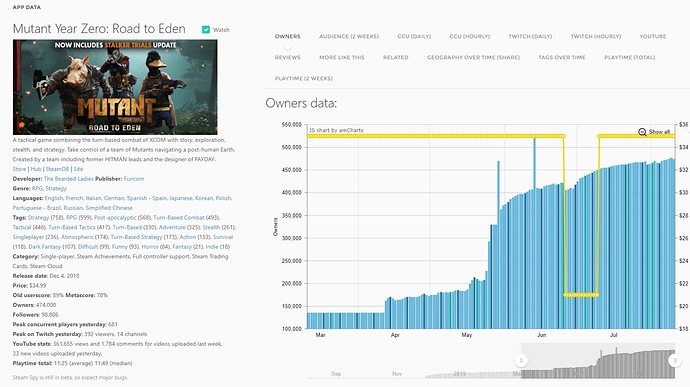This screenshot has height=387, width=690.
Task: Click the game banner image
Action: [115, 87]
